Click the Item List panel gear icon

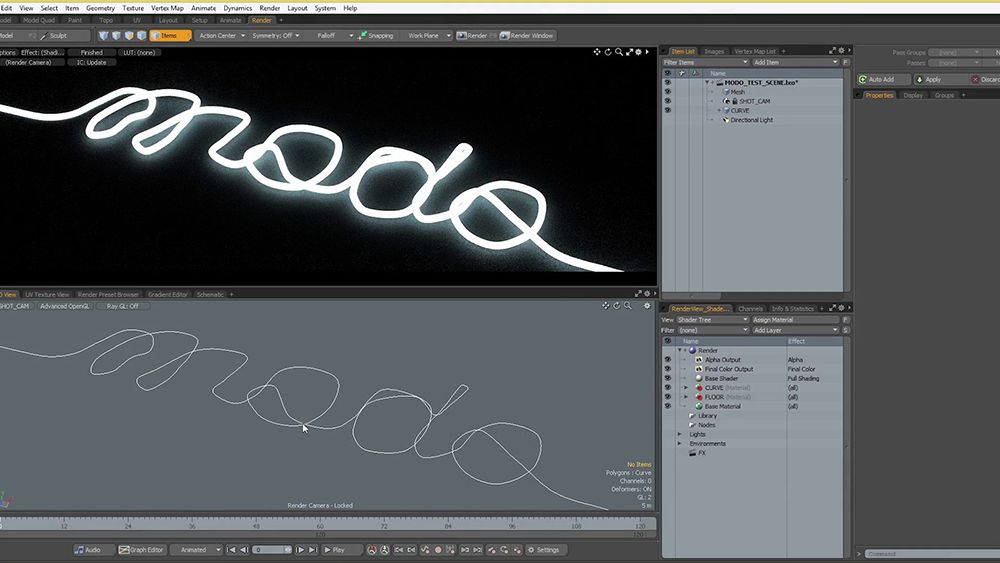[x=841, y=50]
